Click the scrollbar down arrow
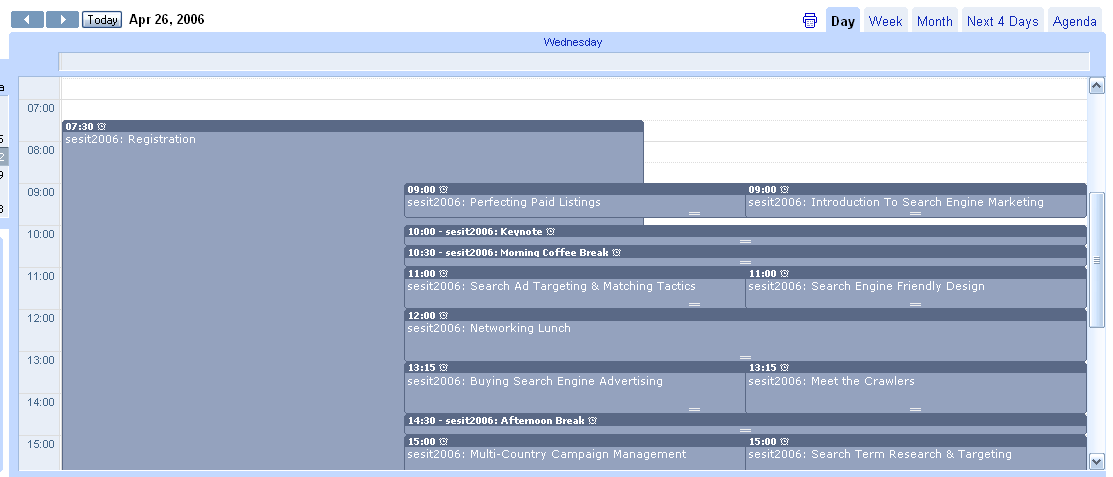This screenshot has width=1113, height=477. [x=1096, y=461]
